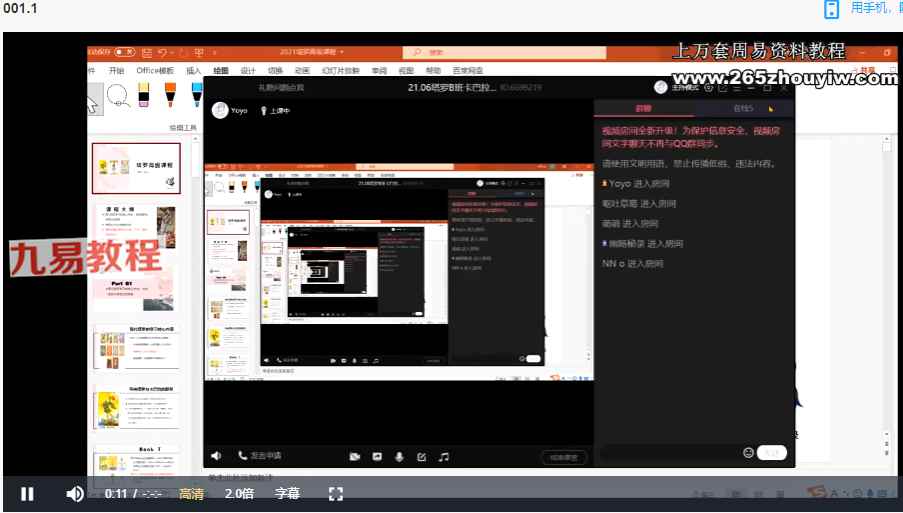Click the music note icon
This screenshot has height=513, width=903.
click(x=444, y=457)
